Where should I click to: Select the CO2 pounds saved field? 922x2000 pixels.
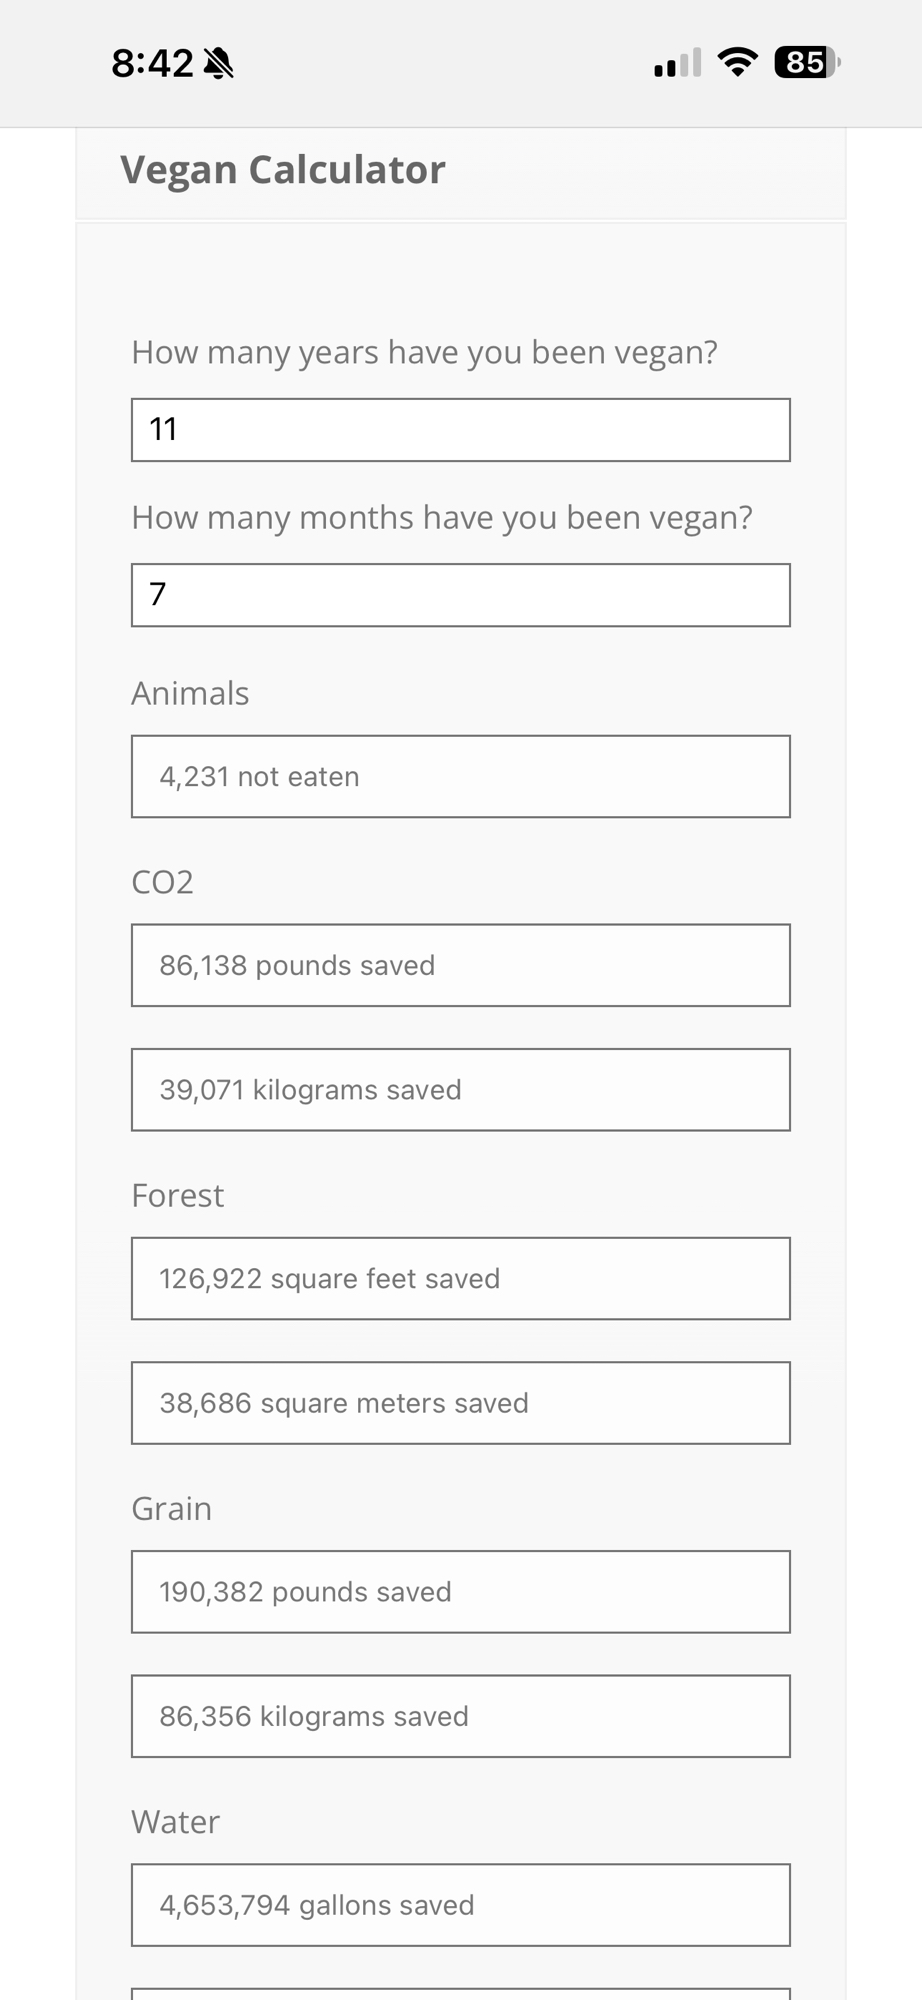point(460,965)
